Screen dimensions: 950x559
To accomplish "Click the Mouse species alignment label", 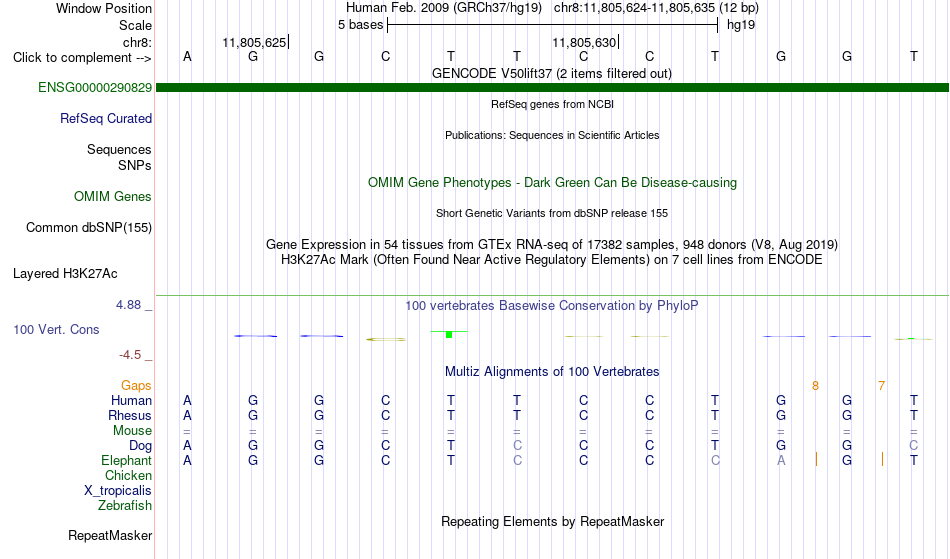I will tap(132, 431).
